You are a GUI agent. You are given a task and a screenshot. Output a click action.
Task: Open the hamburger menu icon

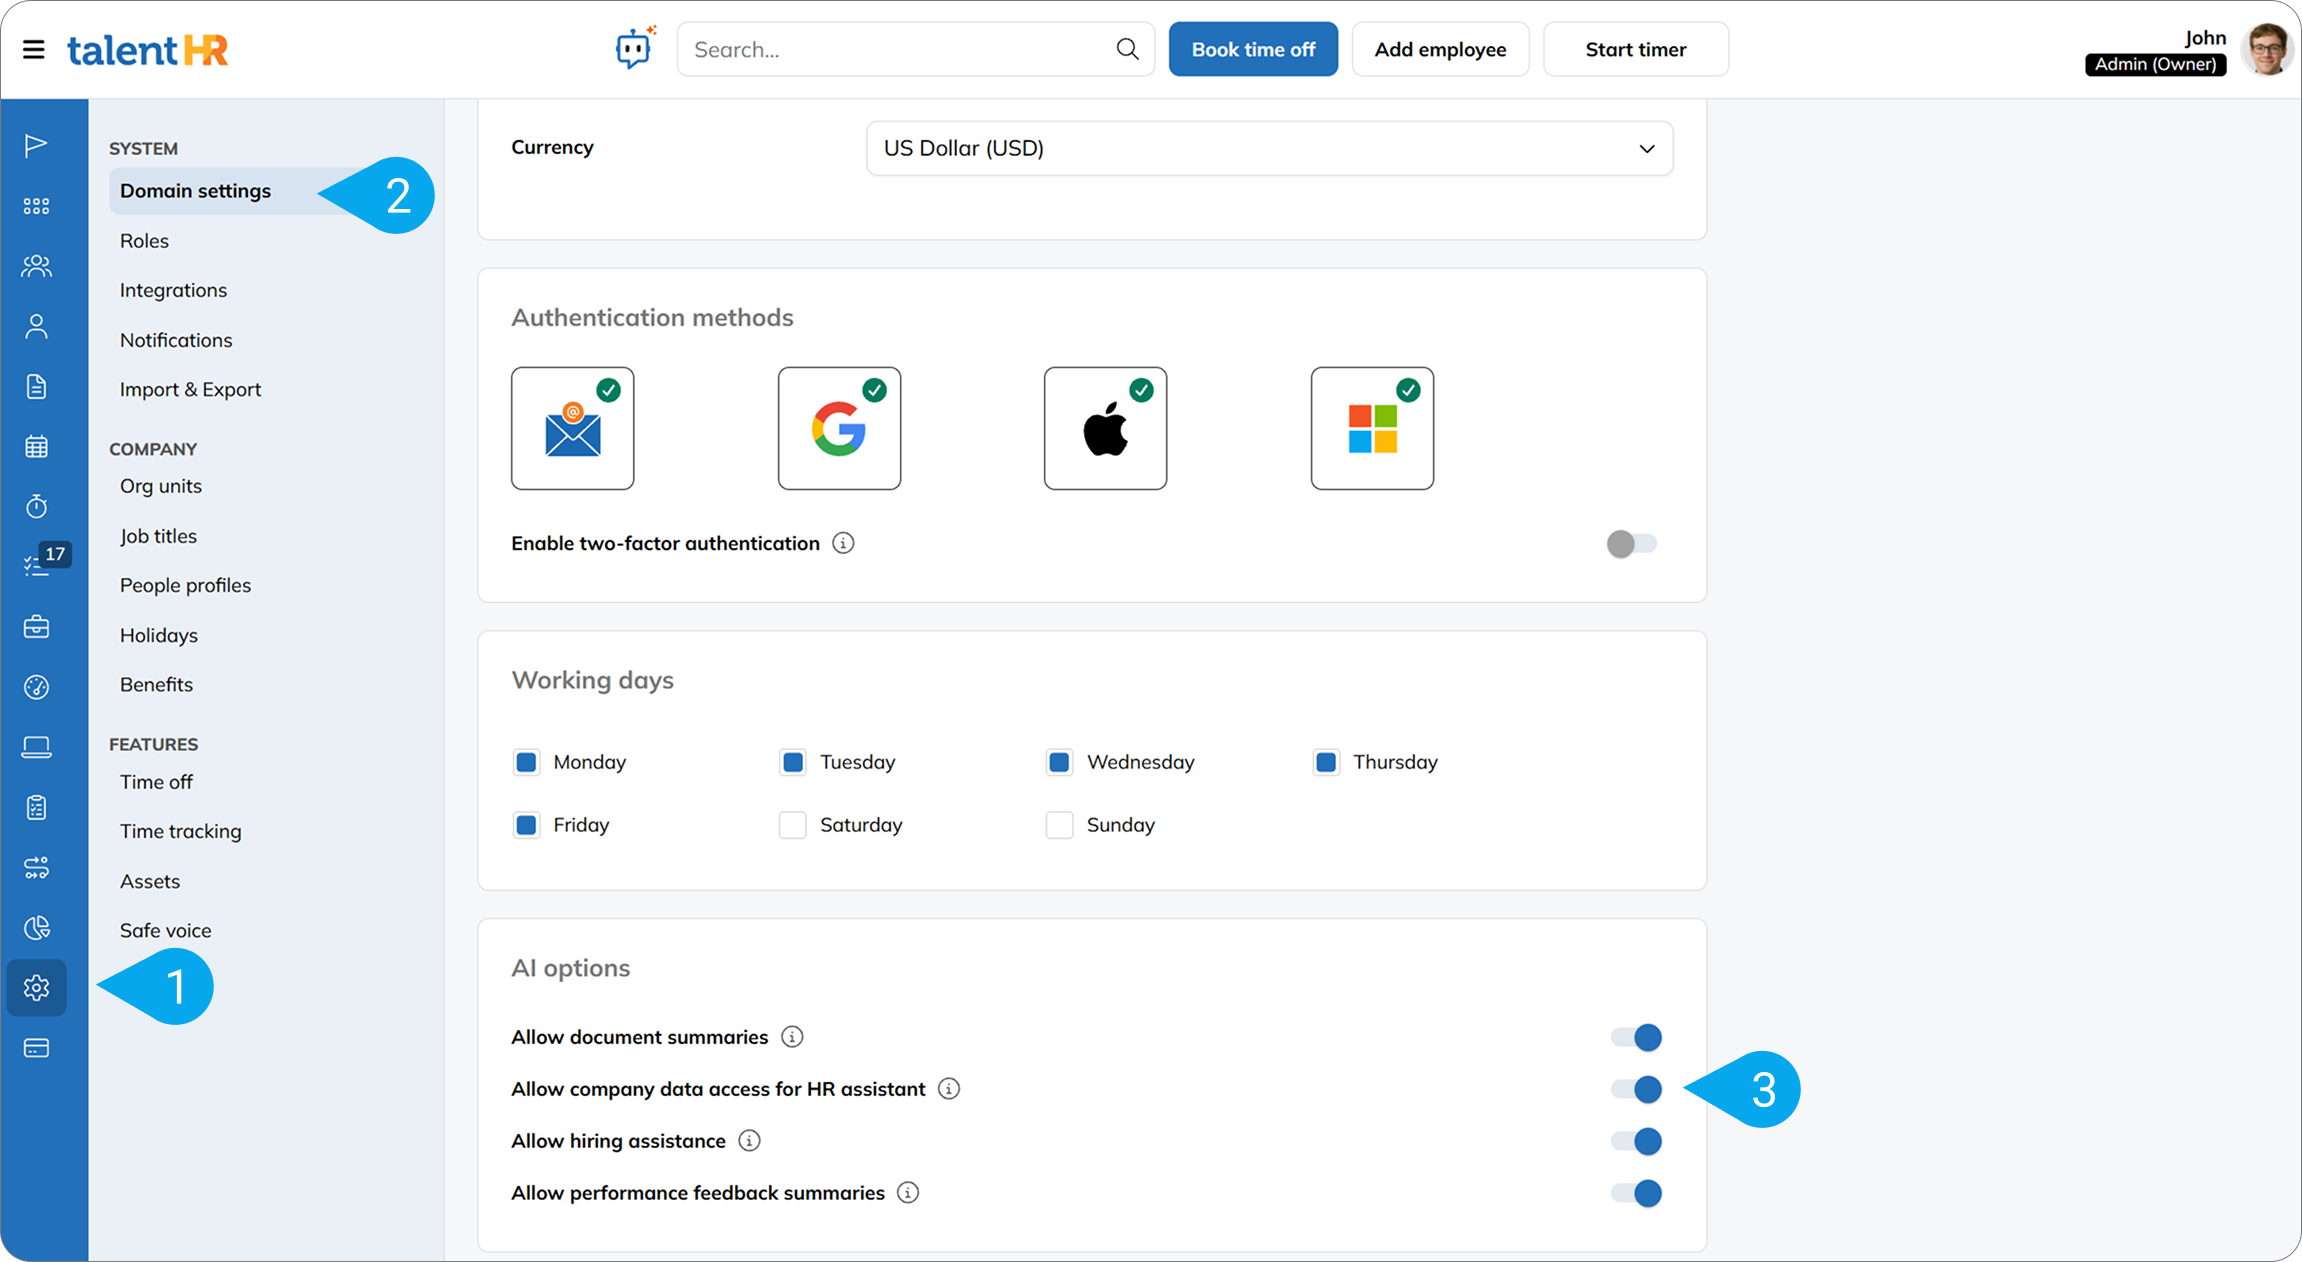pyautogui.click(x=33, y=49)
